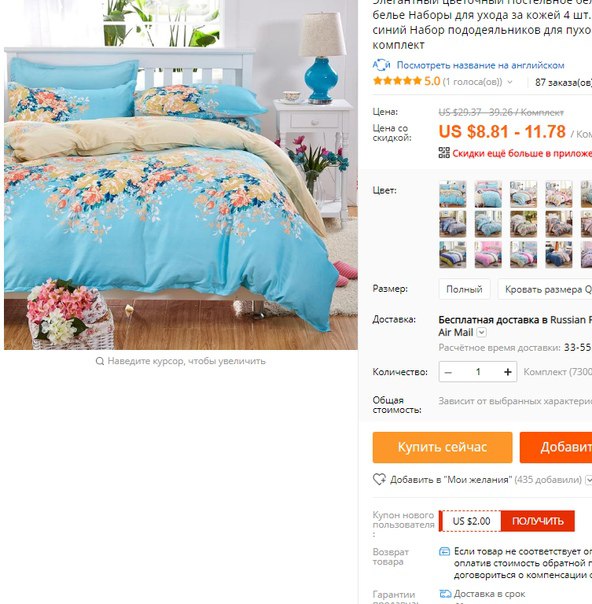
Task: Click the translate icon beside English title link
Action: [x=381, y=65]
